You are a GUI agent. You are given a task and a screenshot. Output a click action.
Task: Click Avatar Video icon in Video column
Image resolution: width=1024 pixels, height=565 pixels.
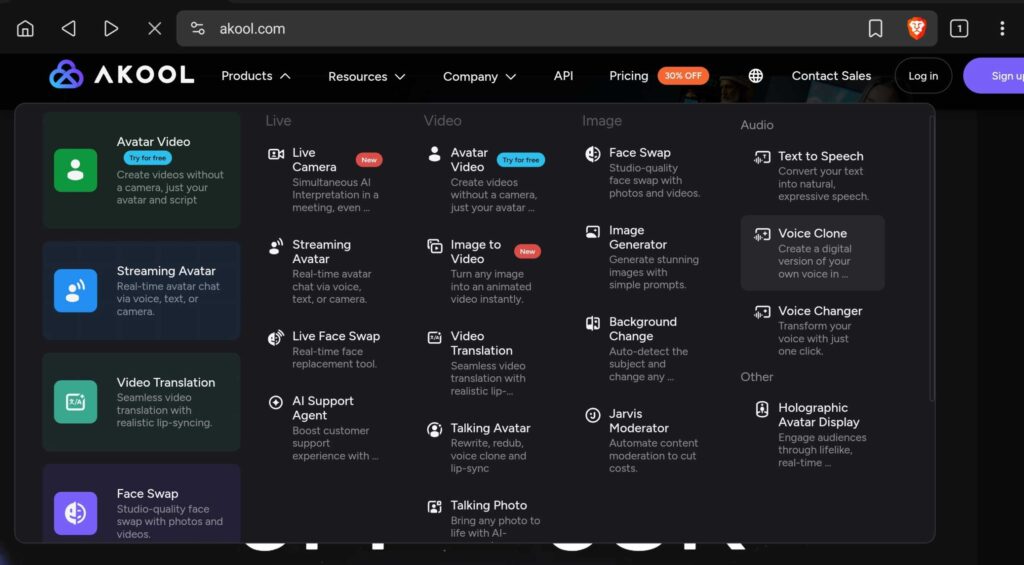pos(434,153)
